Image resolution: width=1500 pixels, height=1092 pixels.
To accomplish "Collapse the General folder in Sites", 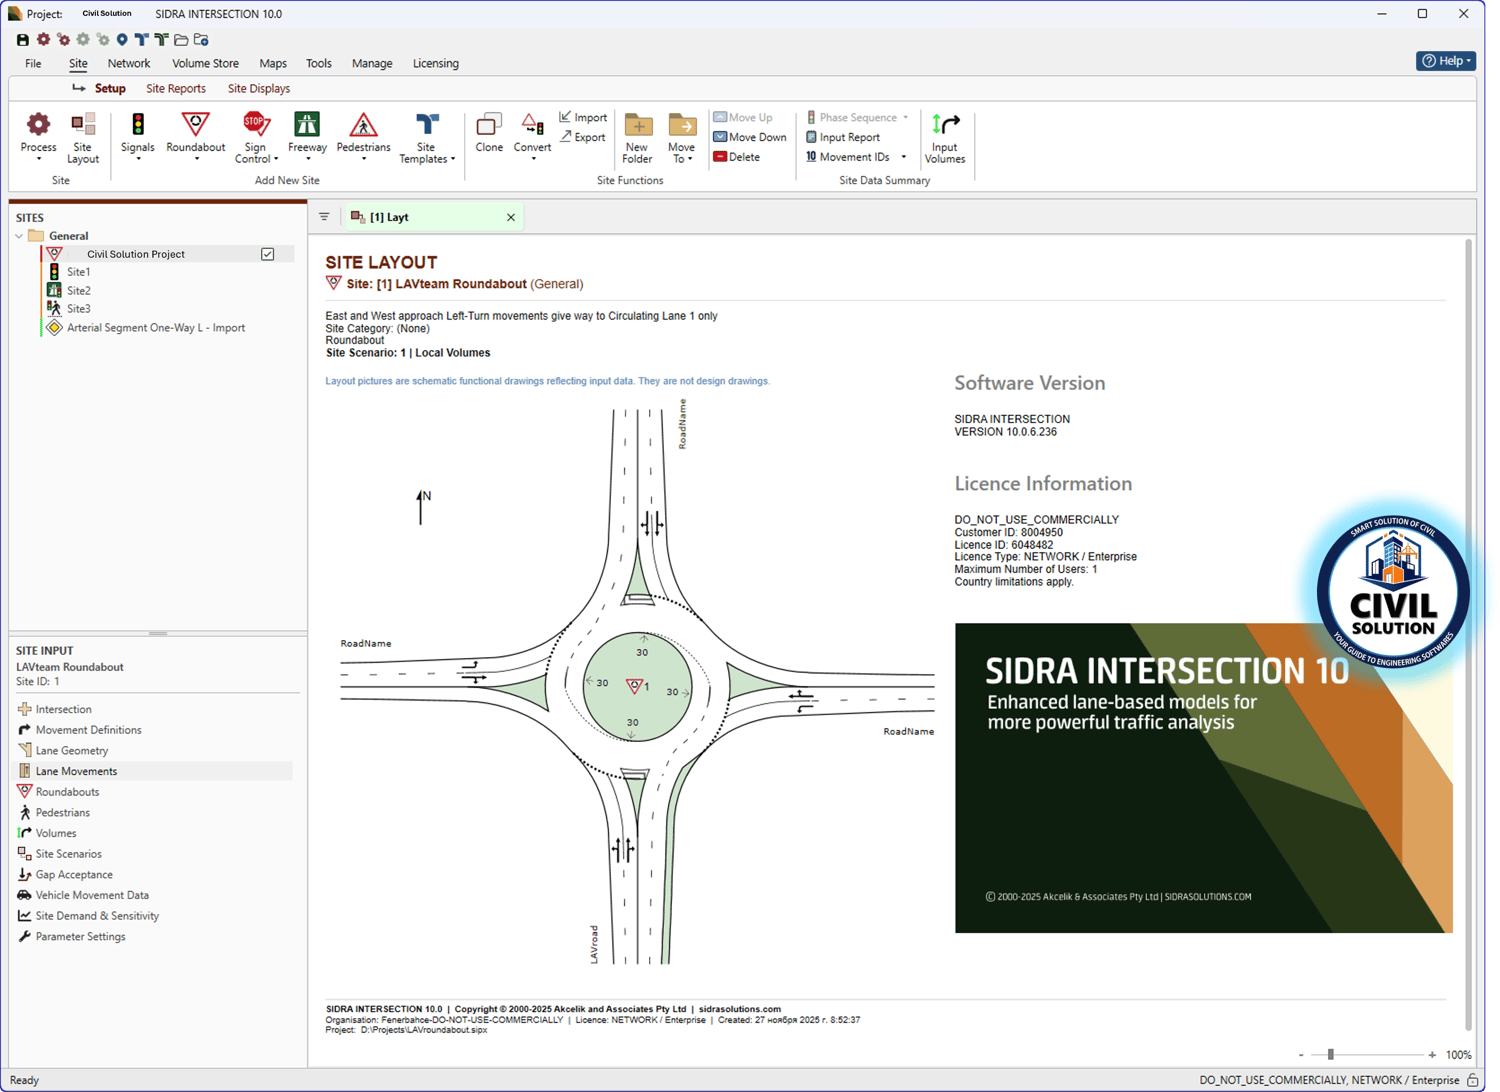I will pyautogui.click(x=20, y=237).
